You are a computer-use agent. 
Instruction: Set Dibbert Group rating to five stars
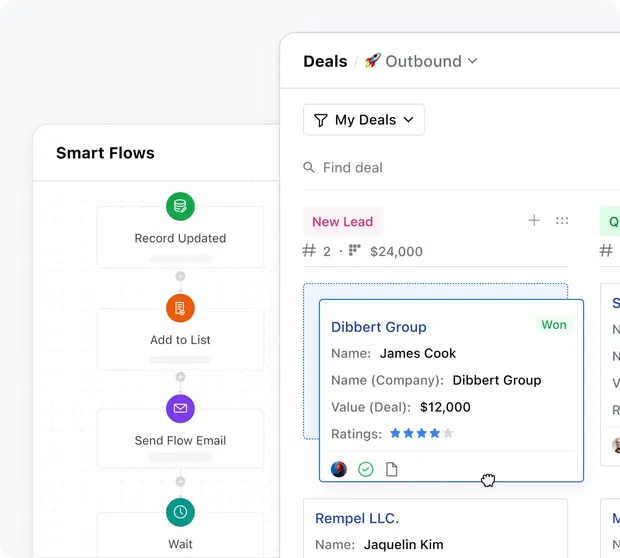click(x=448, y=433)
